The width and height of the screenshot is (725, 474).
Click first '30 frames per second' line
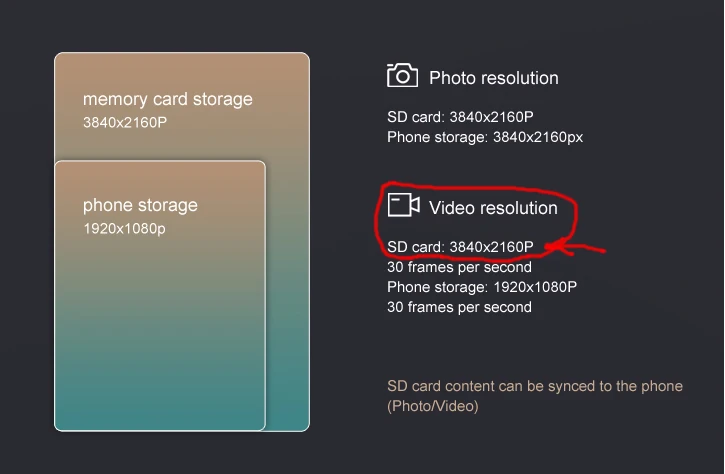(459, 267)
